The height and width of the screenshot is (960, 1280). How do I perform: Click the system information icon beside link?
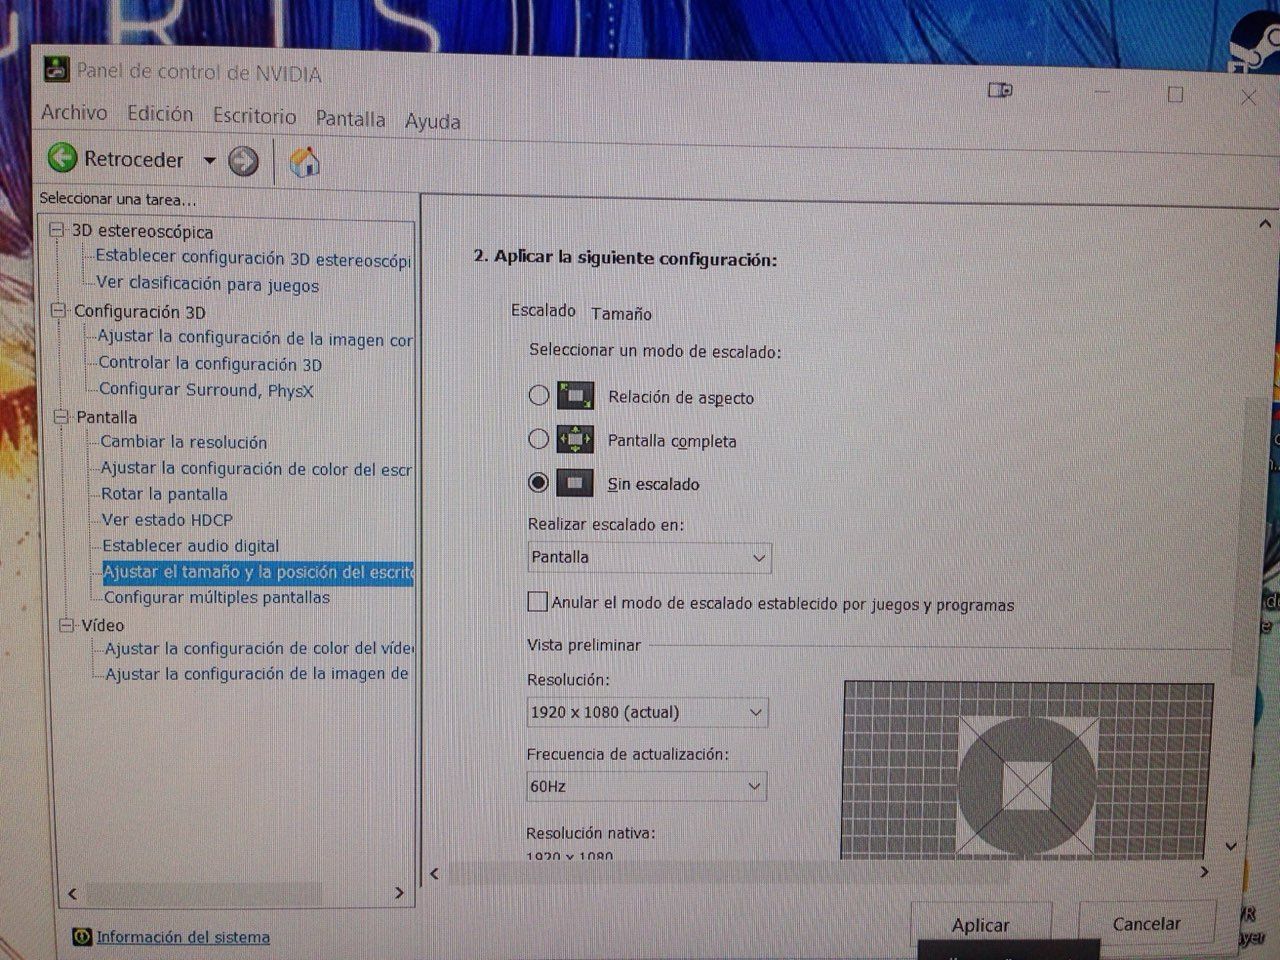click(82, 937)
